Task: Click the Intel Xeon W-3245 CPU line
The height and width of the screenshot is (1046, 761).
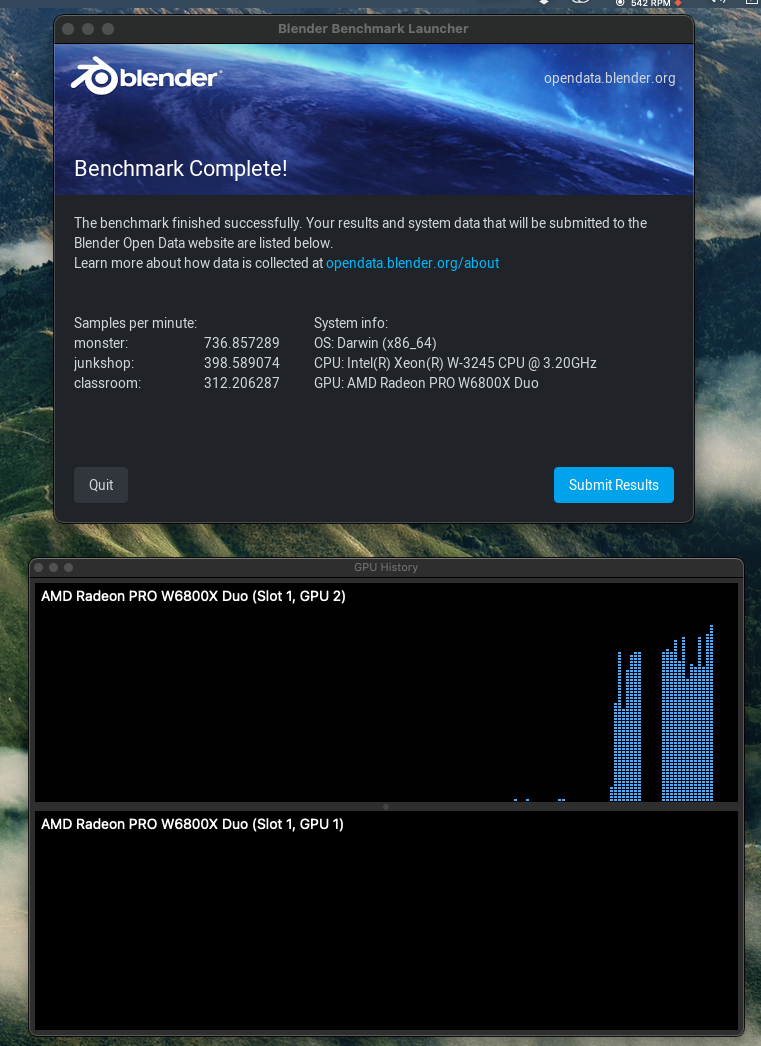Action: pyautogui.click(x=455, y=363)
